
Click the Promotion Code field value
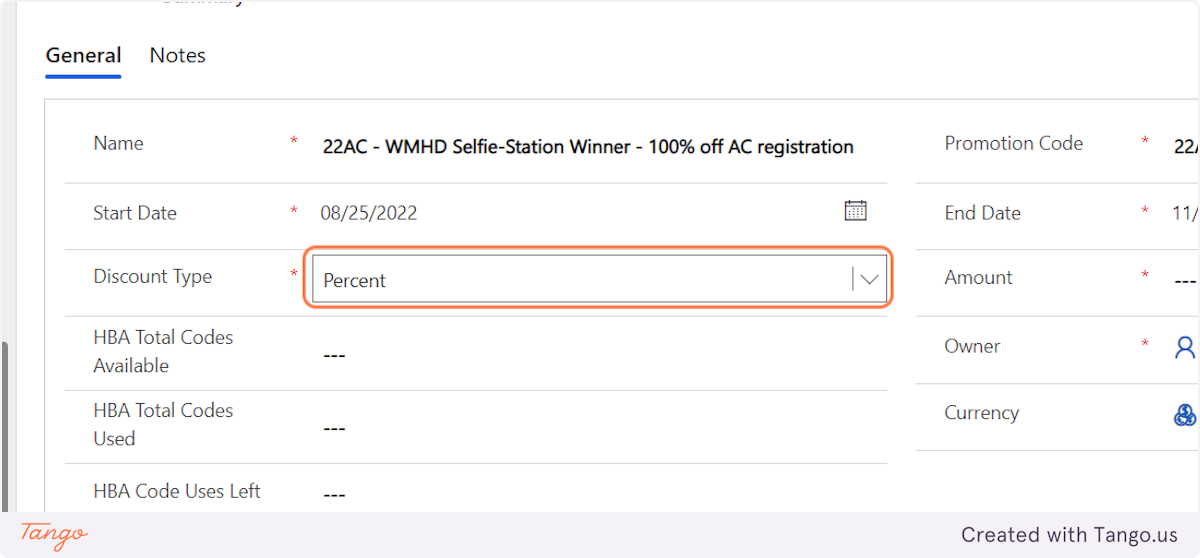coord(1186,147)
